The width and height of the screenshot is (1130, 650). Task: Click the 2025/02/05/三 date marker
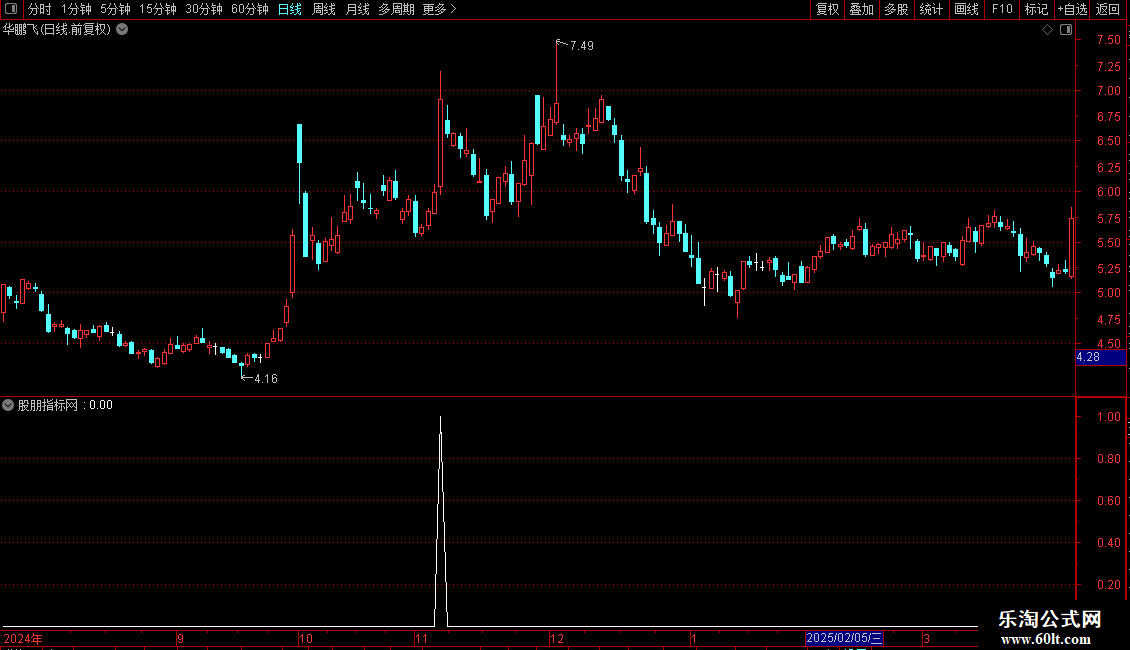point(844,638)
